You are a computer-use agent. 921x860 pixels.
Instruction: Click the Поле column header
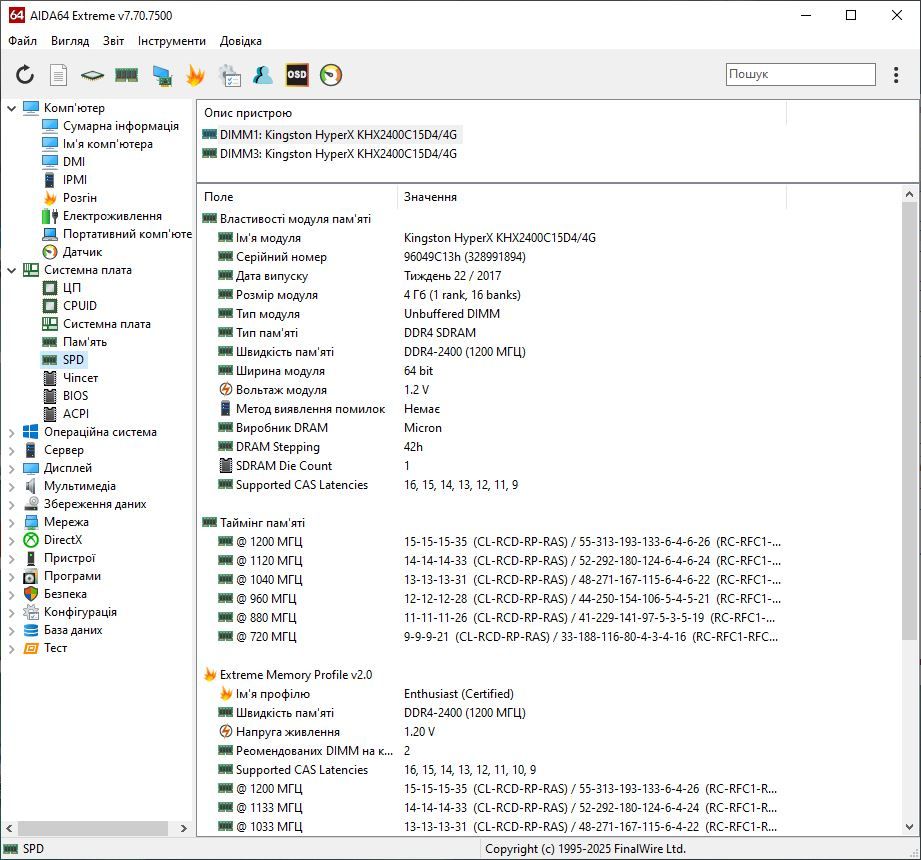298,197
